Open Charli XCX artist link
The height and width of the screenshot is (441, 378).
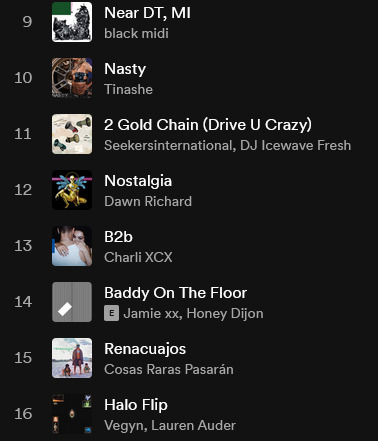(138, 257)
